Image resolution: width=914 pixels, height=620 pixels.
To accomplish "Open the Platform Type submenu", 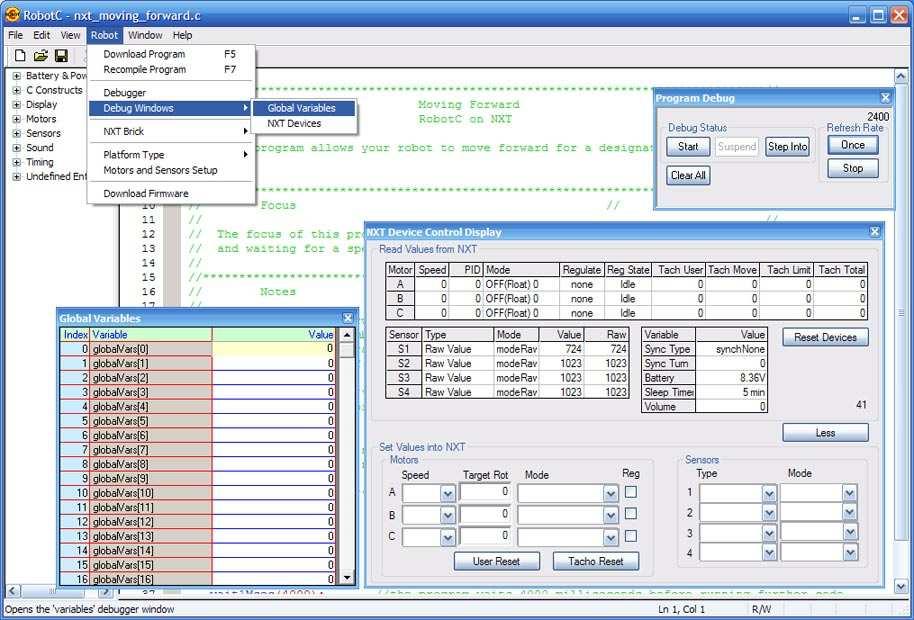I will tap(171, 155).
